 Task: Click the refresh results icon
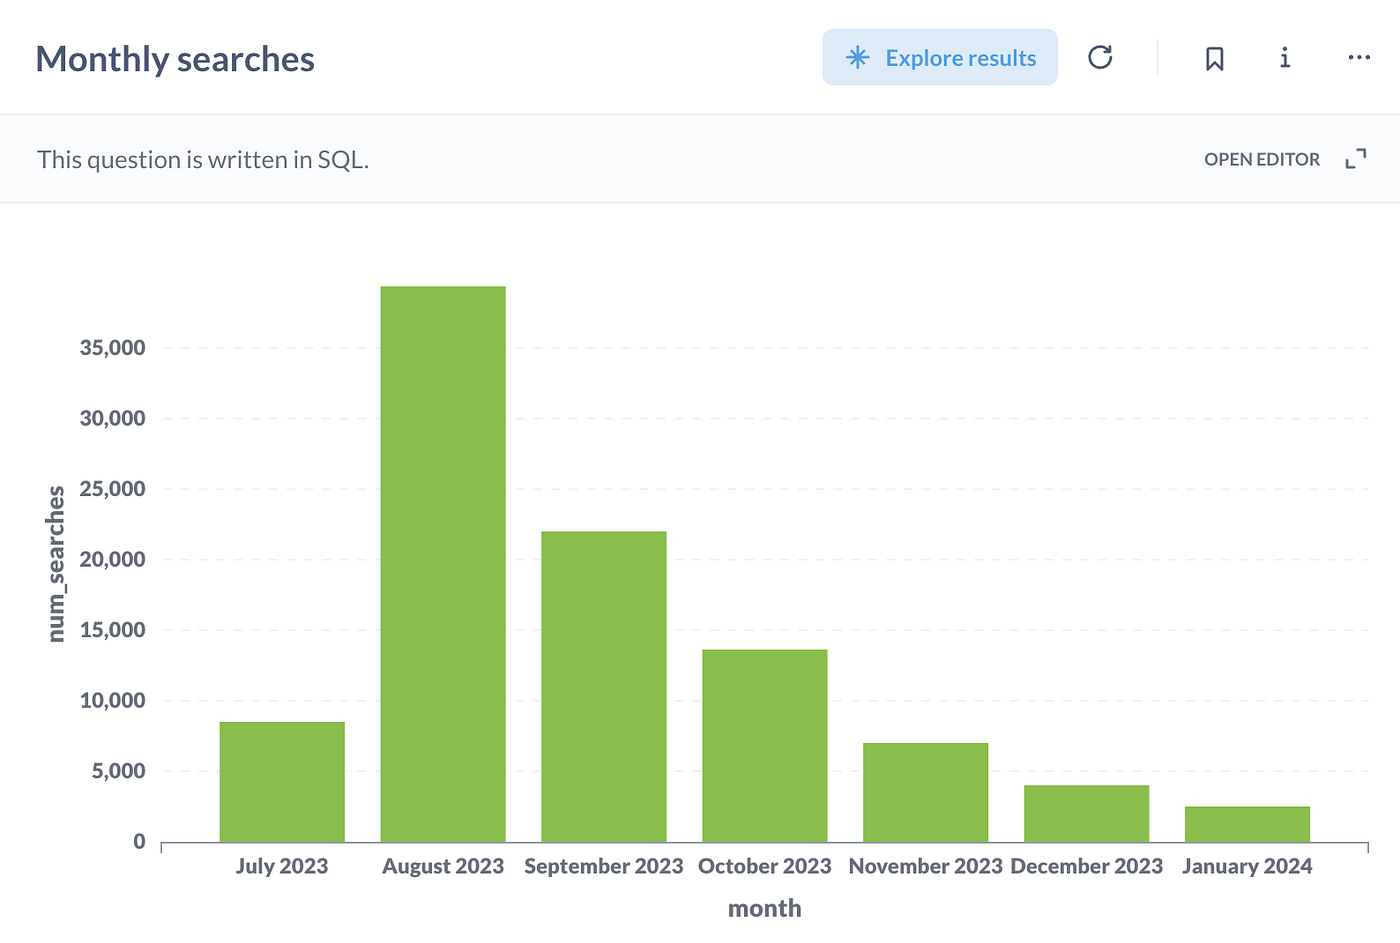[x=1100, y=57]
